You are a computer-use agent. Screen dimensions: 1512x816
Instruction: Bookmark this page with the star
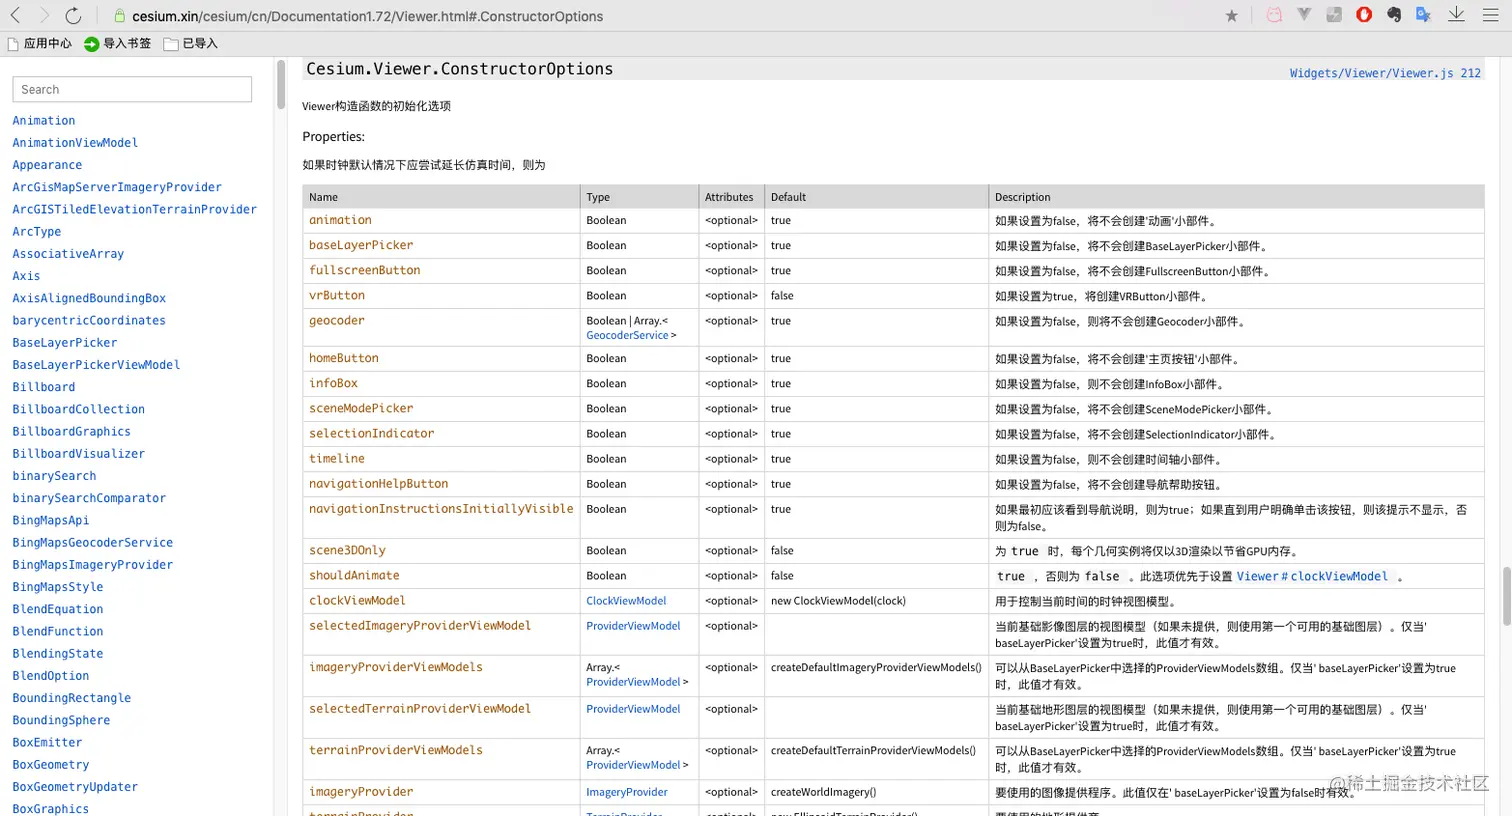pyautogui.click(x=1232, y=16)
